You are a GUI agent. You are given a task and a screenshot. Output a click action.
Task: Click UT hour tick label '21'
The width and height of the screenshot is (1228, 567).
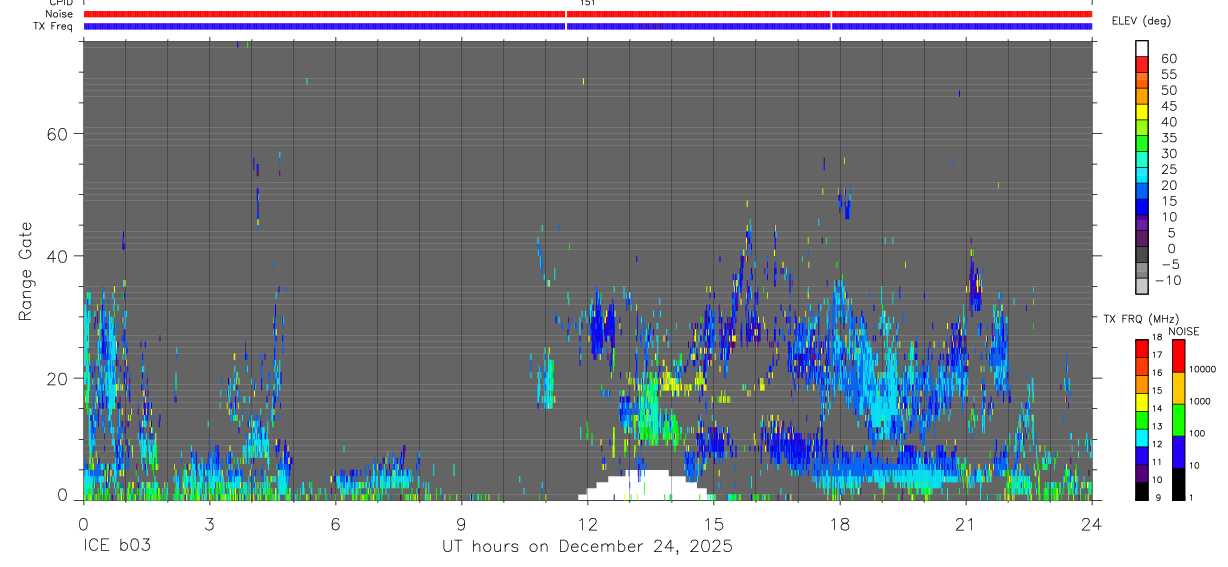point(965,524)
